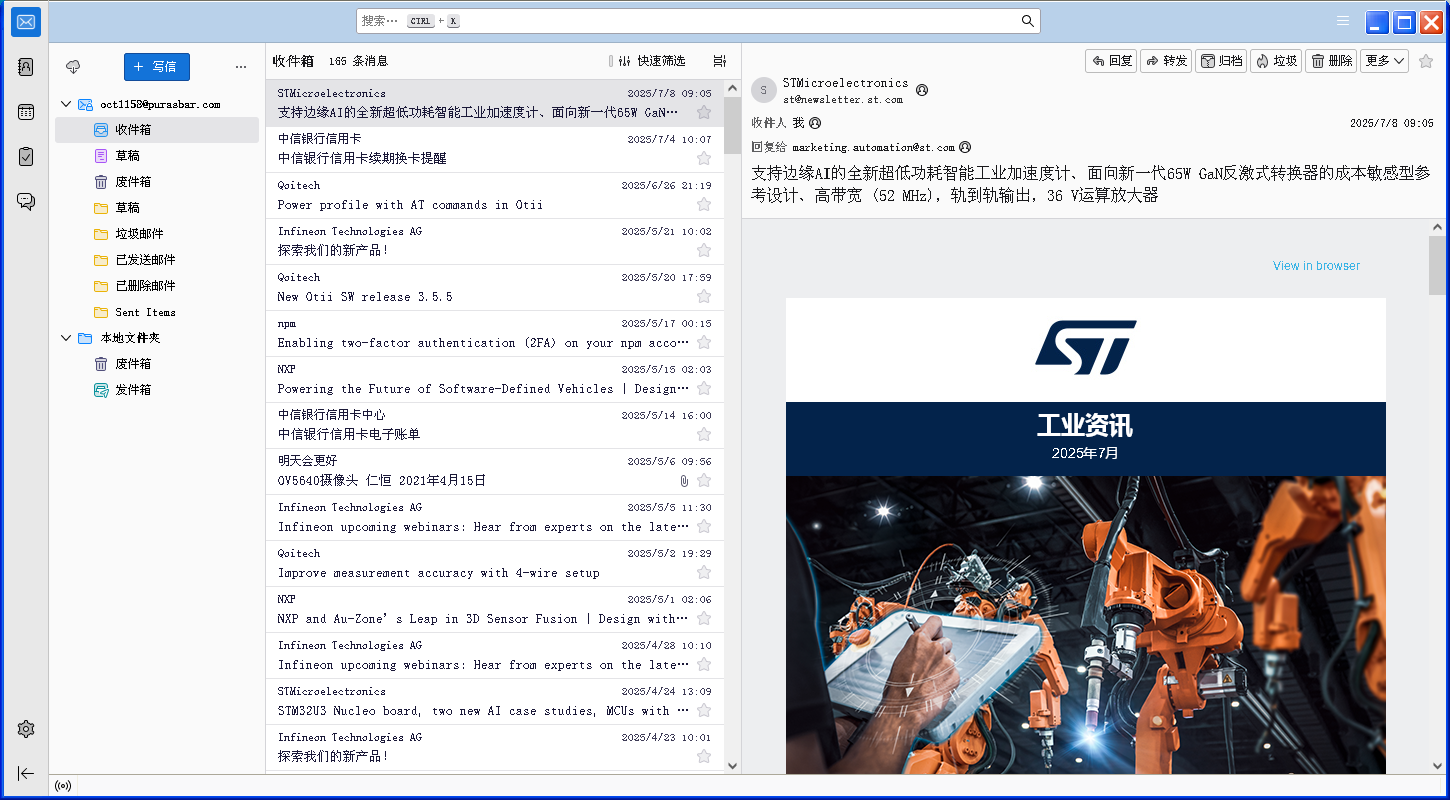Open the Chat space
Viewport: 1450px width, 800px height.
pyautogui.click(x=26, y=201)
